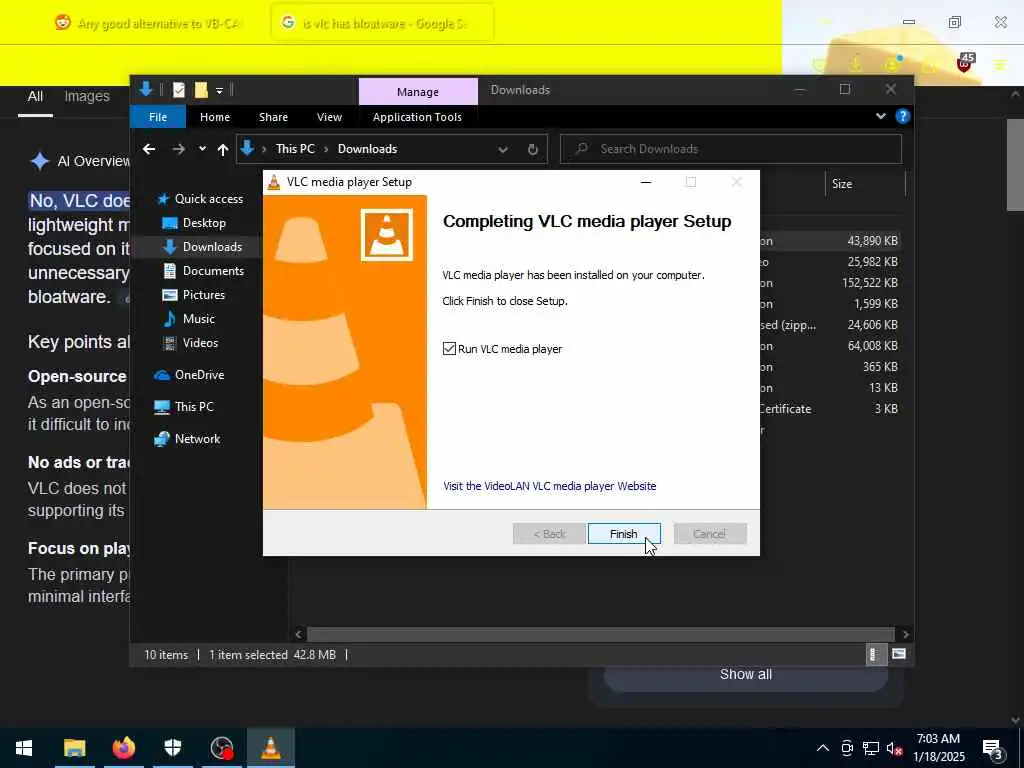Select Google search vlc bloatware tab

point(383,23)
